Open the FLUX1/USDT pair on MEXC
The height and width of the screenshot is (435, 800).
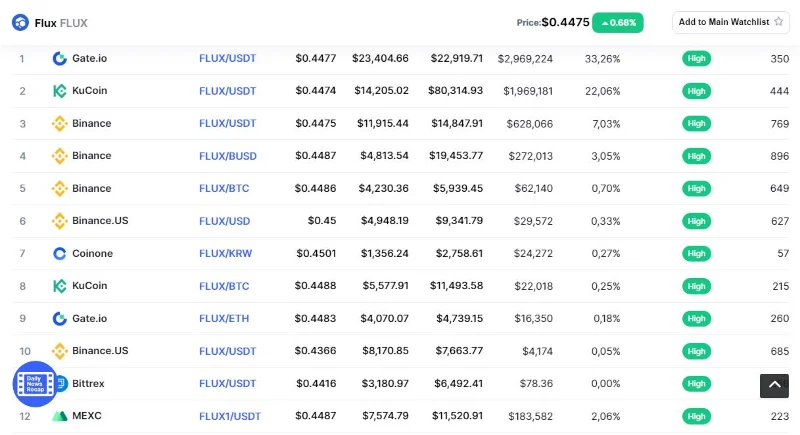tap(230, 416)
